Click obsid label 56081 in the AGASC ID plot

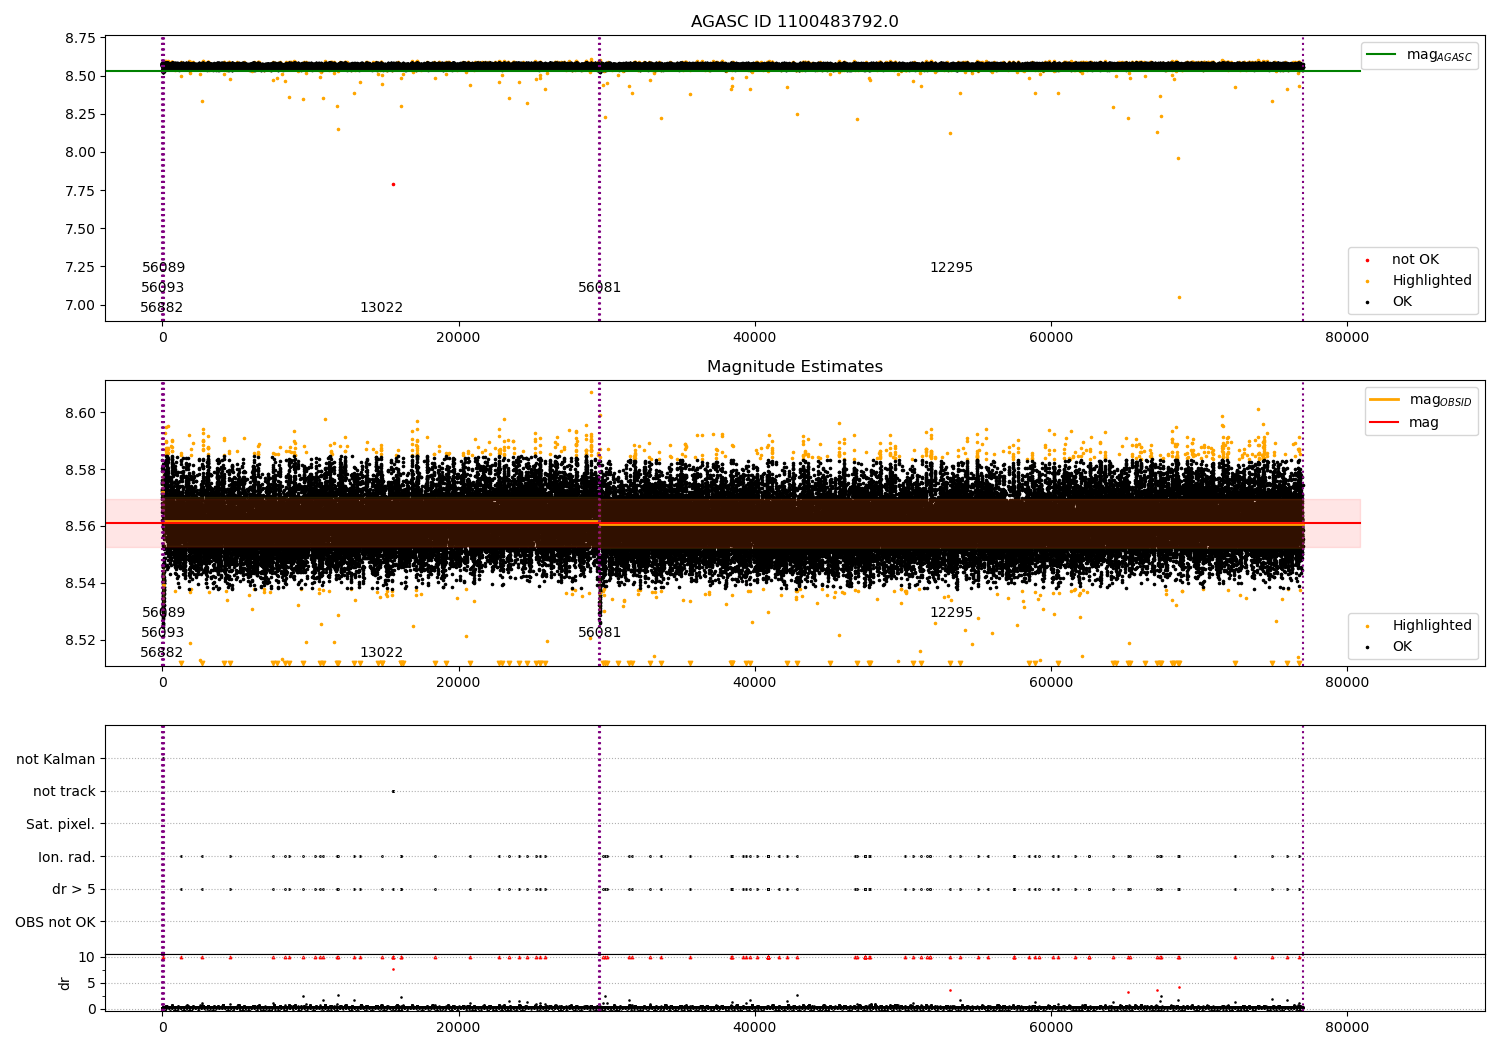[x=599, y=288]
